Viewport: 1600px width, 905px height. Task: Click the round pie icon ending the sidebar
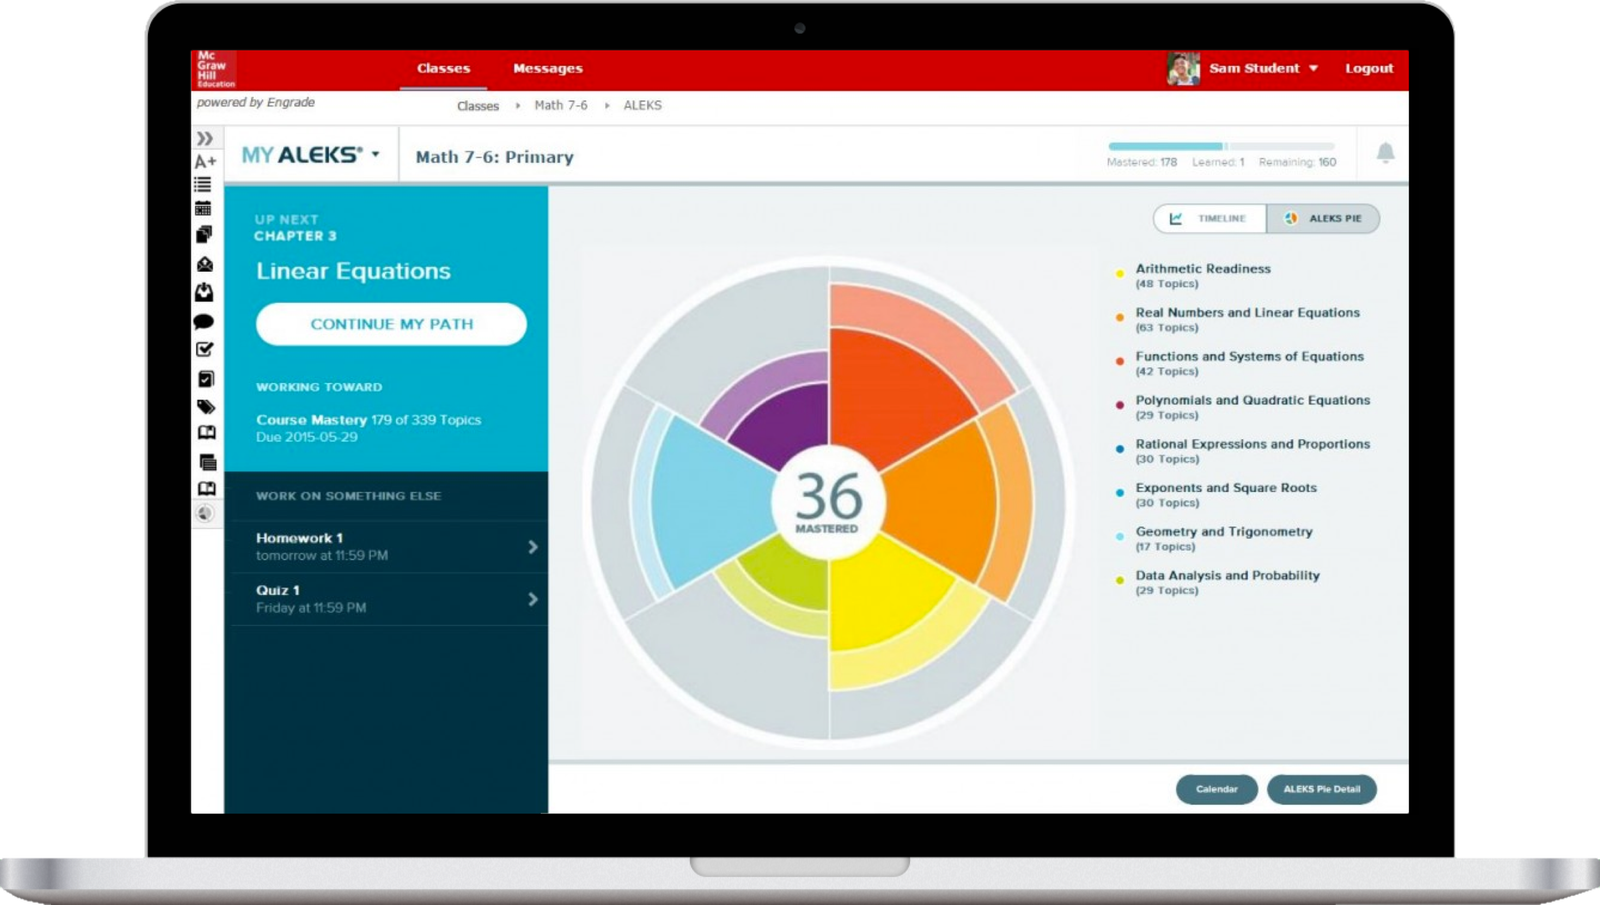[205, 513]
